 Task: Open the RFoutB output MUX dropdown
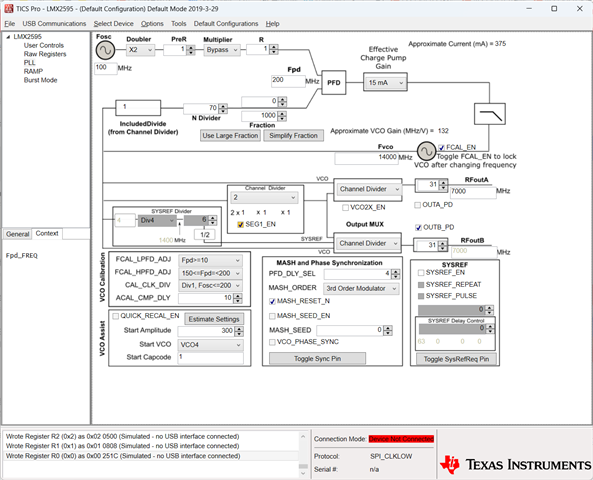[x=368, y=243]
